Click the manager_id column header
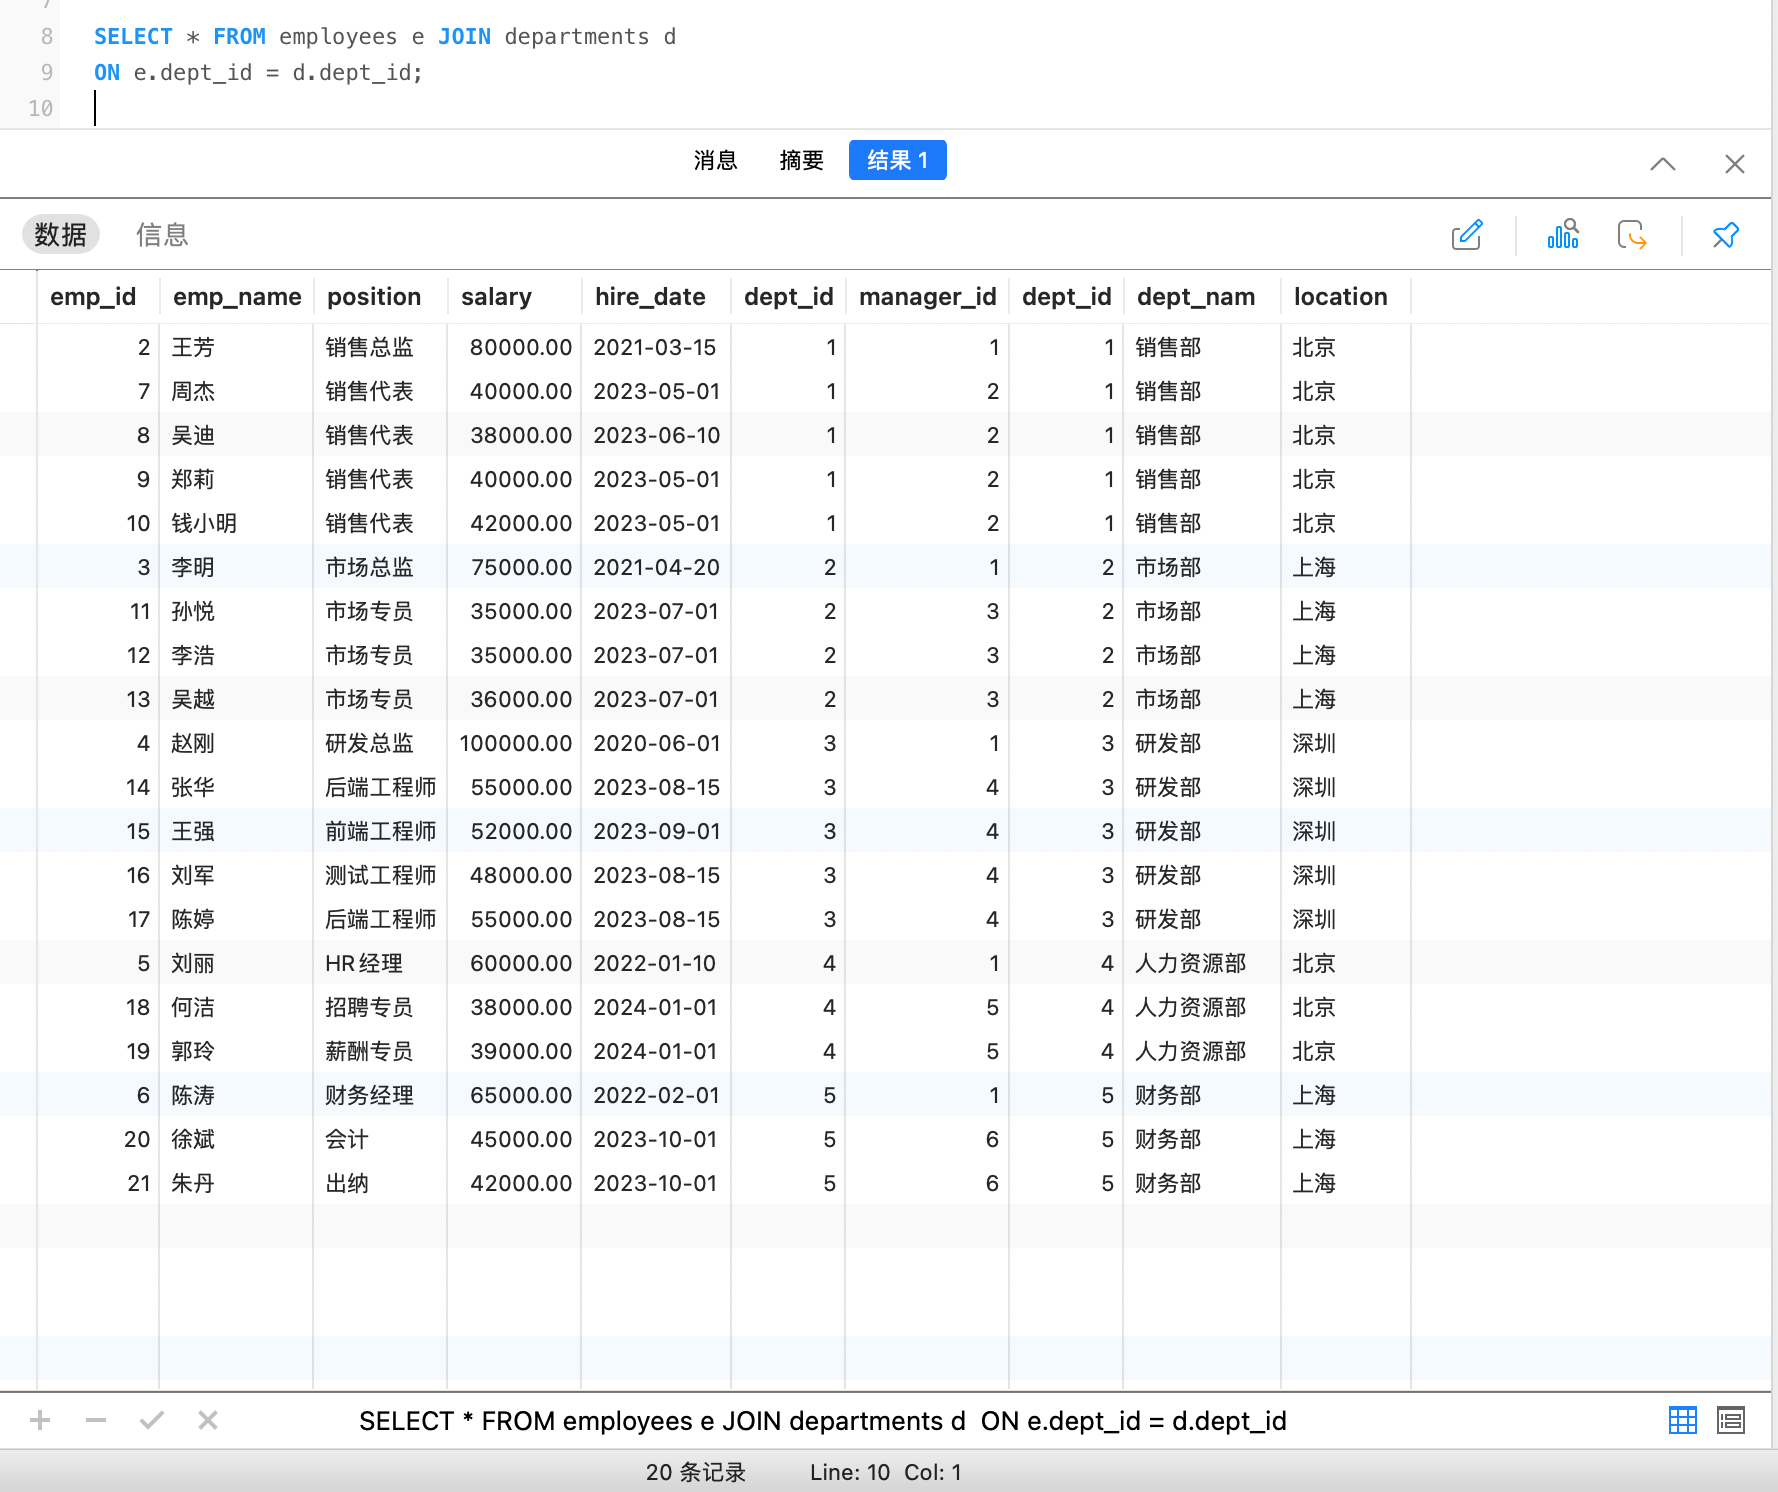 [x=927, y=297]
